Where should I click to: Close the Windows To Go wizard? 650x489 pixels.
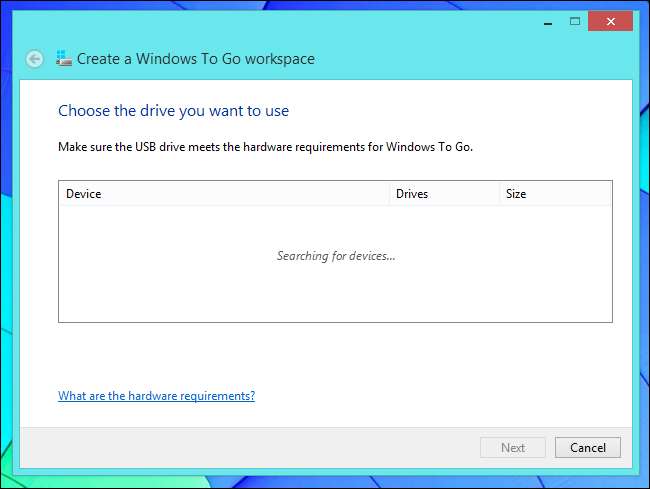[x=610, y=22]
